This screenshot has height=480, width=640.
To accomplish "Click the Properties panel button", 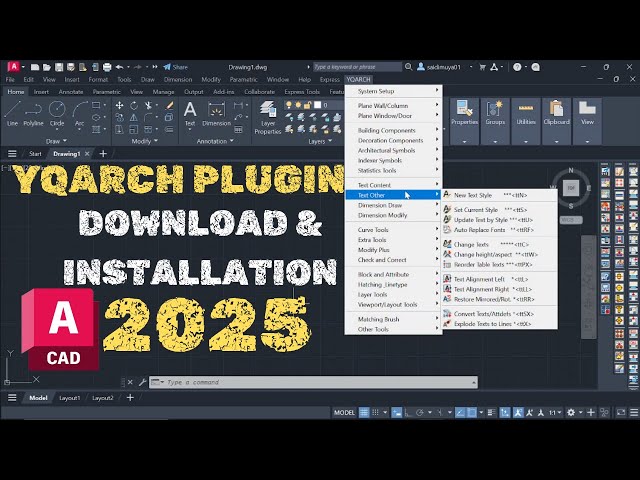I will tap(464, 121).
